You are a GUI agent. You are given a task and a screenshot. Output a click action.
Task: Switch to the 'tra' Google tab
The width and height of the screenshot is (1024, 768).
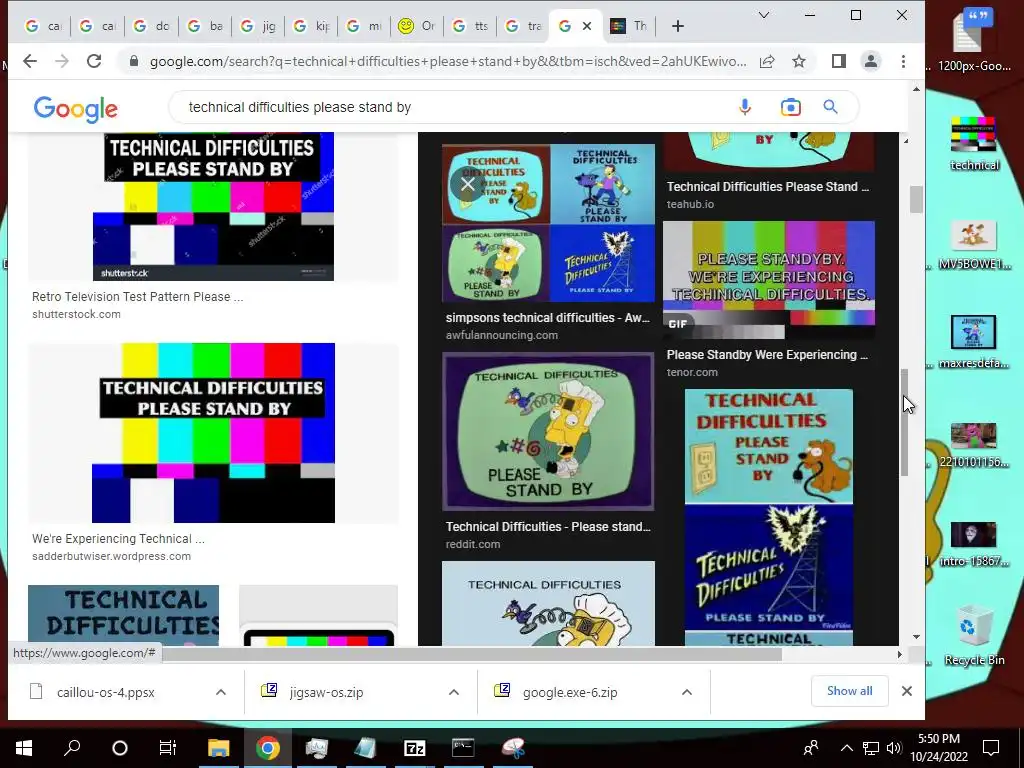[x=524, y=26]
